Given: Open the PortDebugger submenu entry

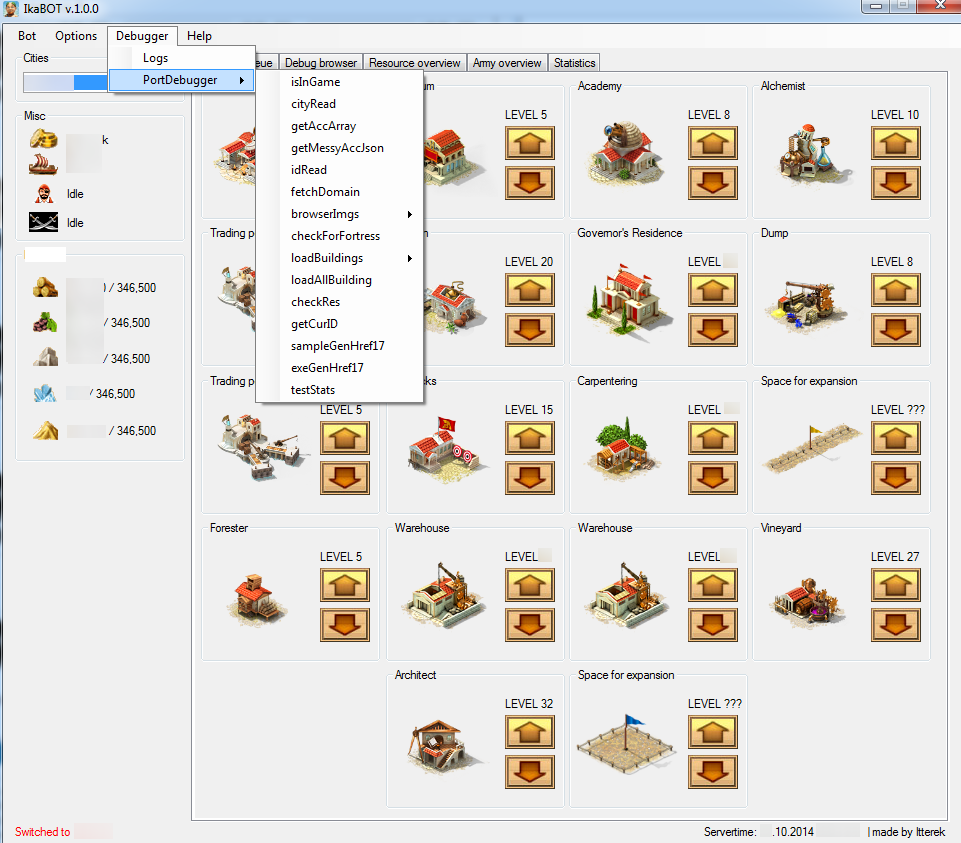Looking at the screenshot, I should click(181, 80).
